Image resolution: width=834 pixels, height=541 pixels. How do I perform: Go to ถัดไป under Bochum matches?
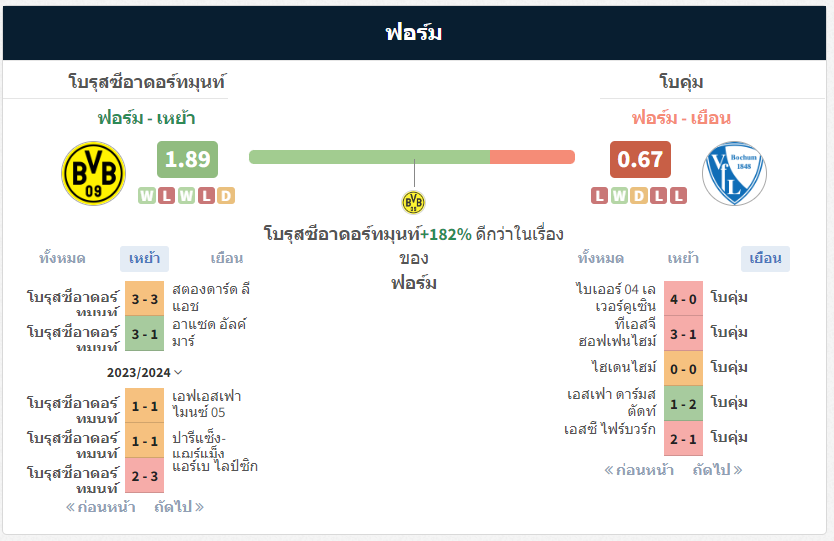(718, 470)
